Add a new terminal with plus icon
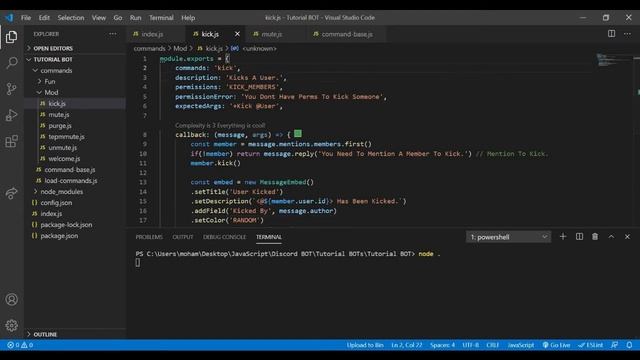This screenshot has height=360, width=640. [563, 237]
